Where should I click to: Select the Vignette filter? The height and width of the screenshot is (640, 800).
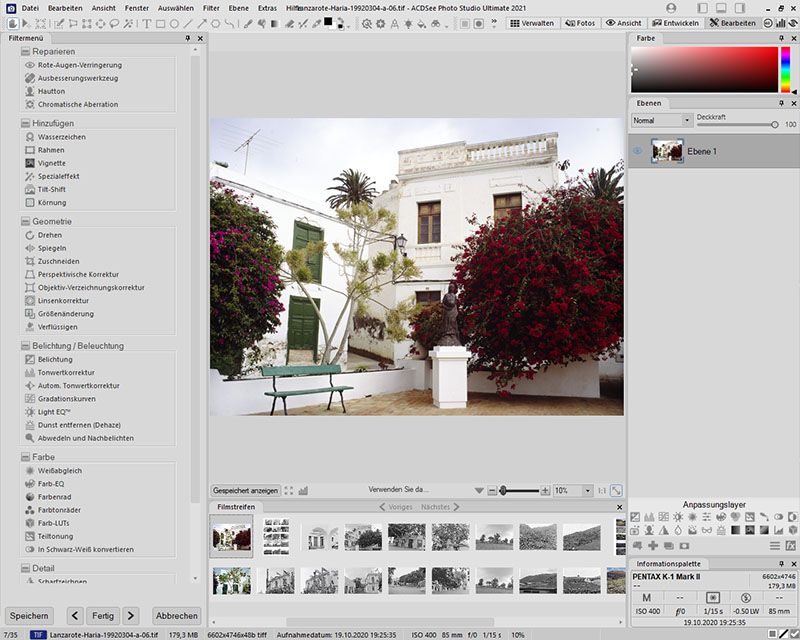[52, 163]
